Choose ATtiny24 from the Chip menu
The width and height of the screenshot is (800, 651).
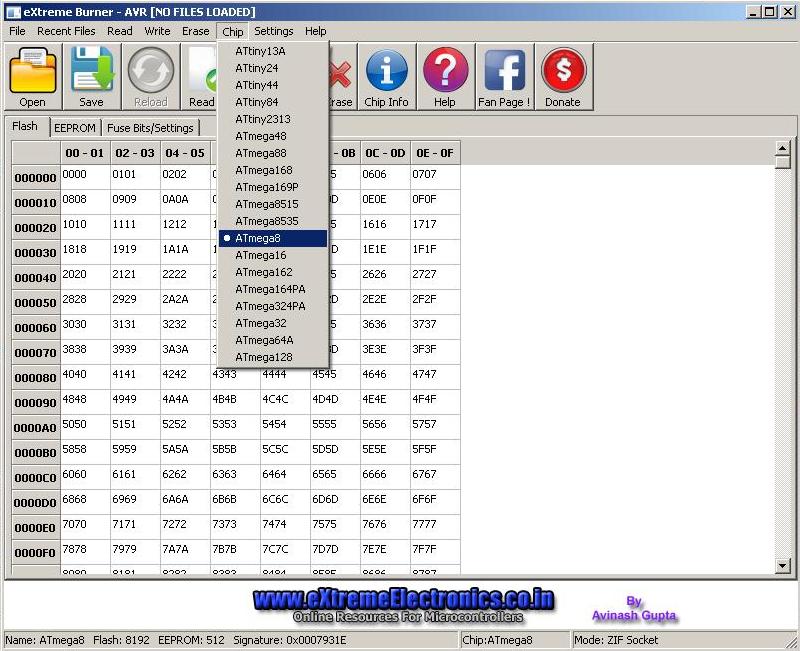(273, 68)
